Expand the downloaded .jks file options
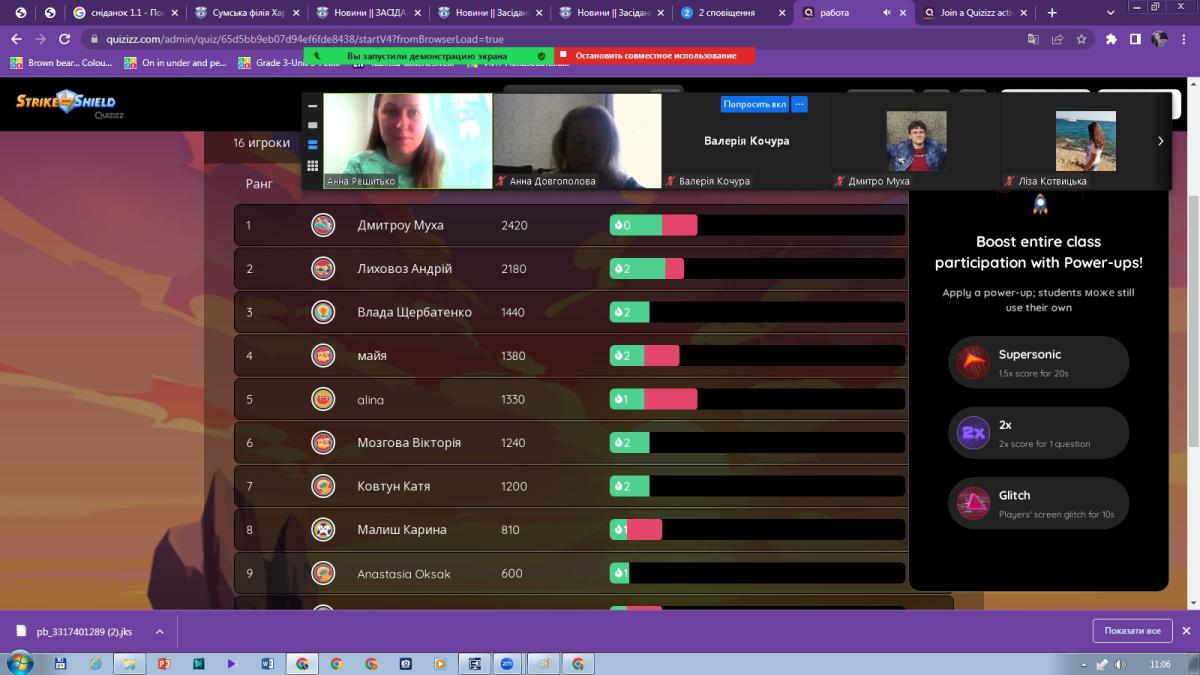The width and height of the screenshot is (1200, 675). coord(157,631)
